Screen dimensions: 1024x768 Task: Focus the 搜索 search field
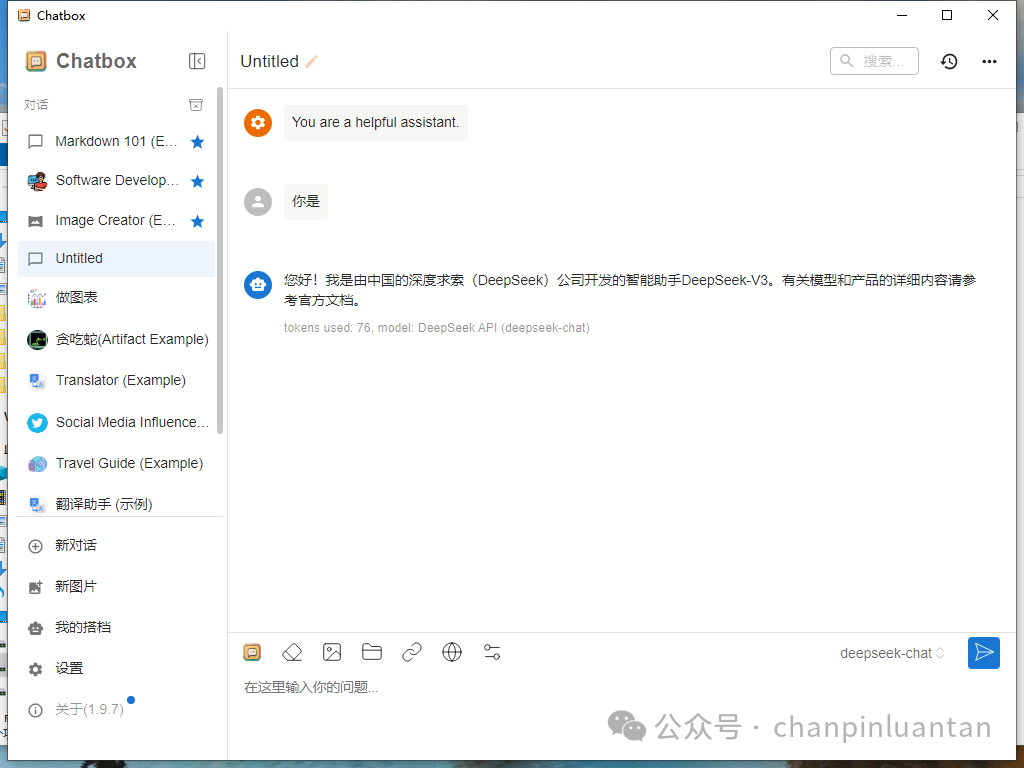[874, 61]
